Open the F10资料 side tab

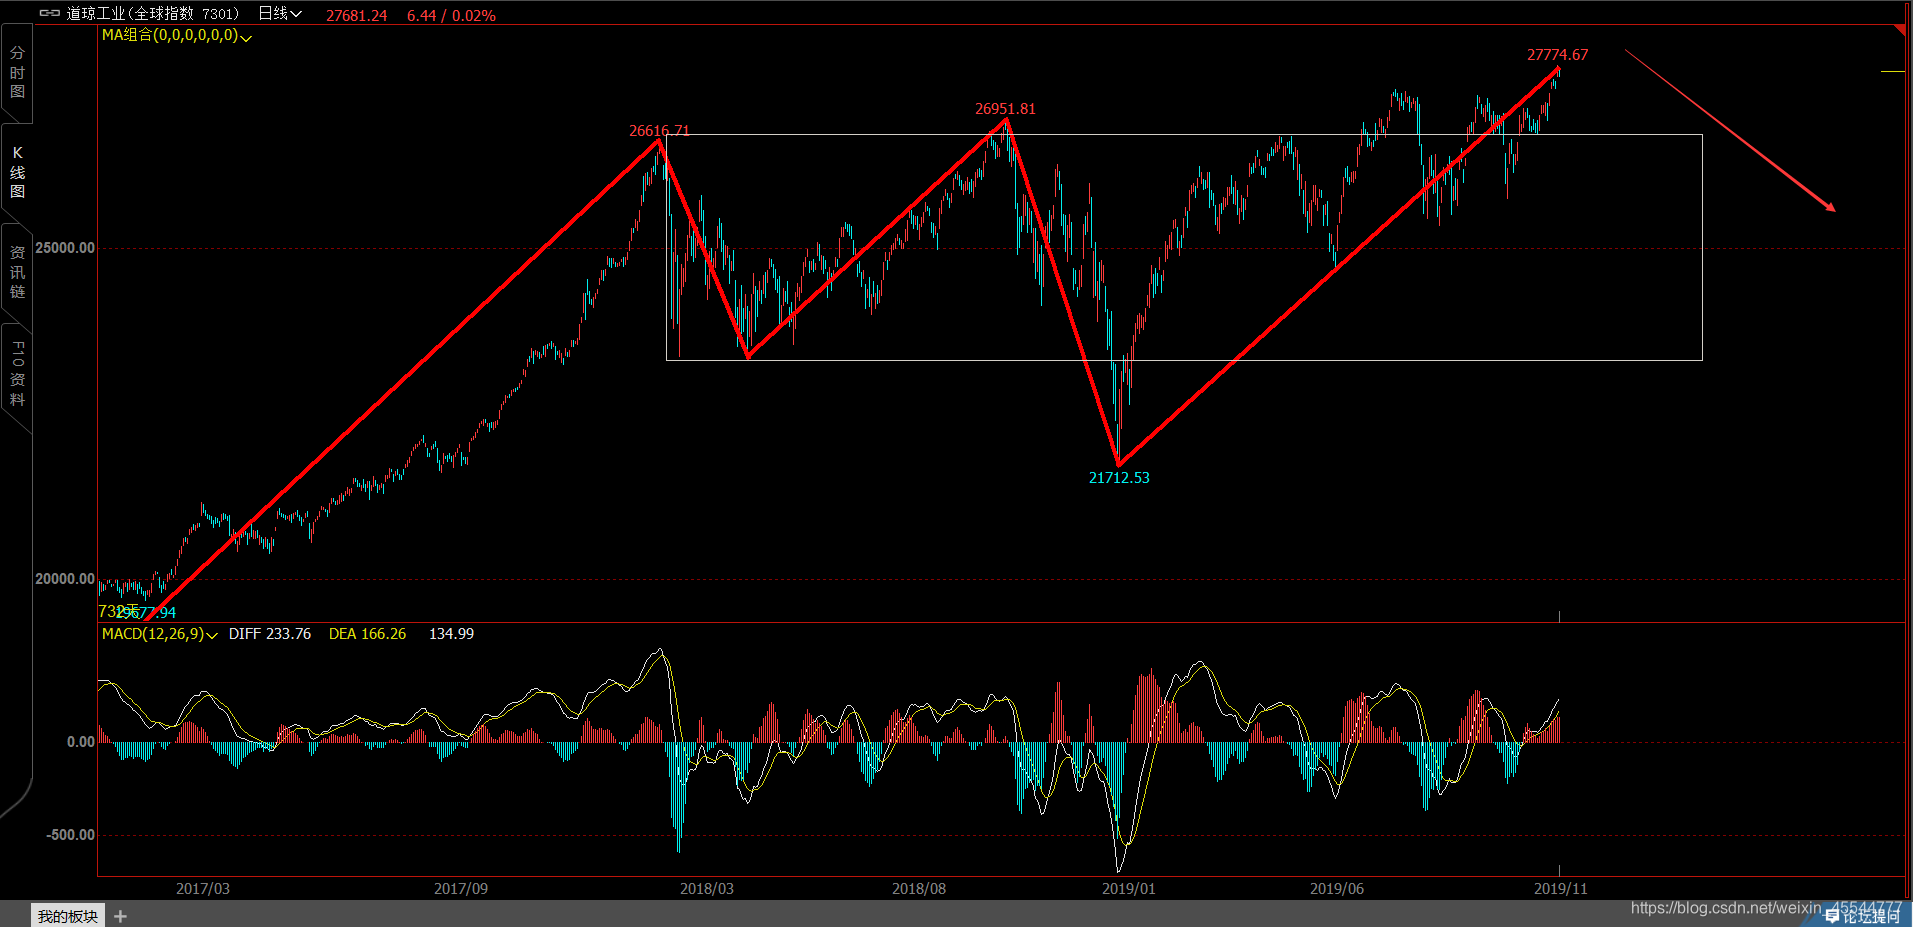(x=17, y=372)
